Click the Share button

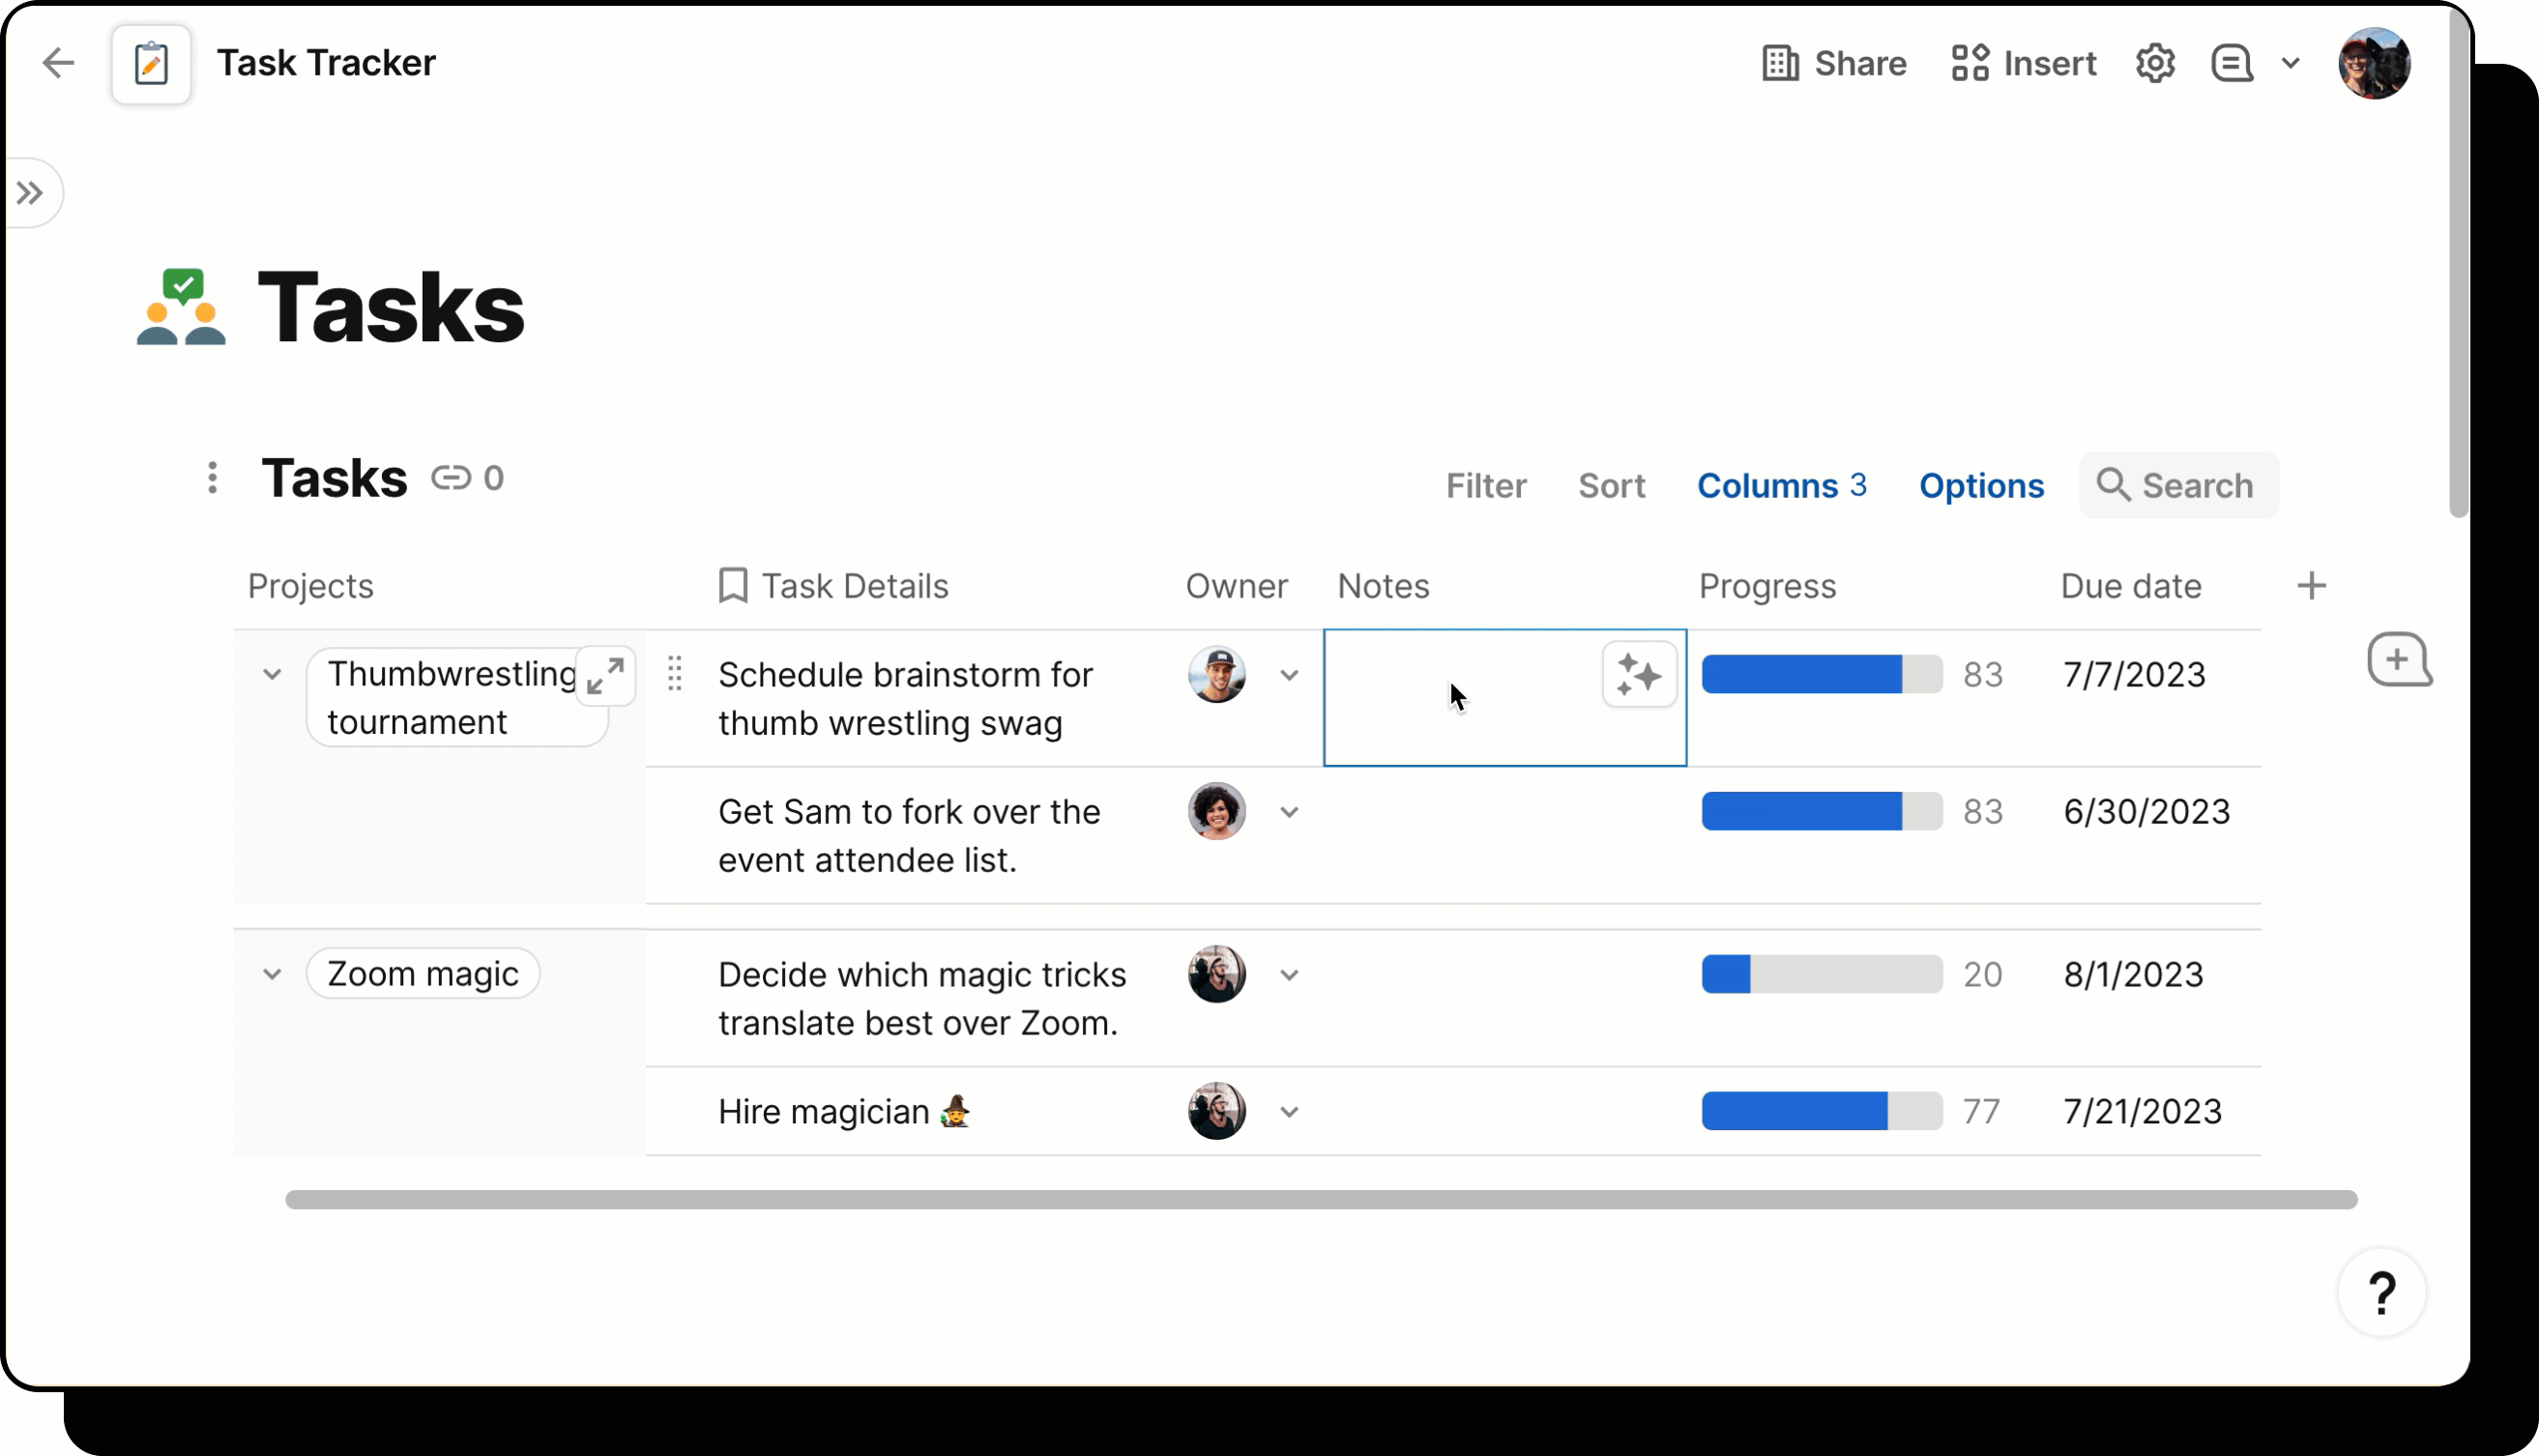pyautogui.click(x=1834, y=63)
